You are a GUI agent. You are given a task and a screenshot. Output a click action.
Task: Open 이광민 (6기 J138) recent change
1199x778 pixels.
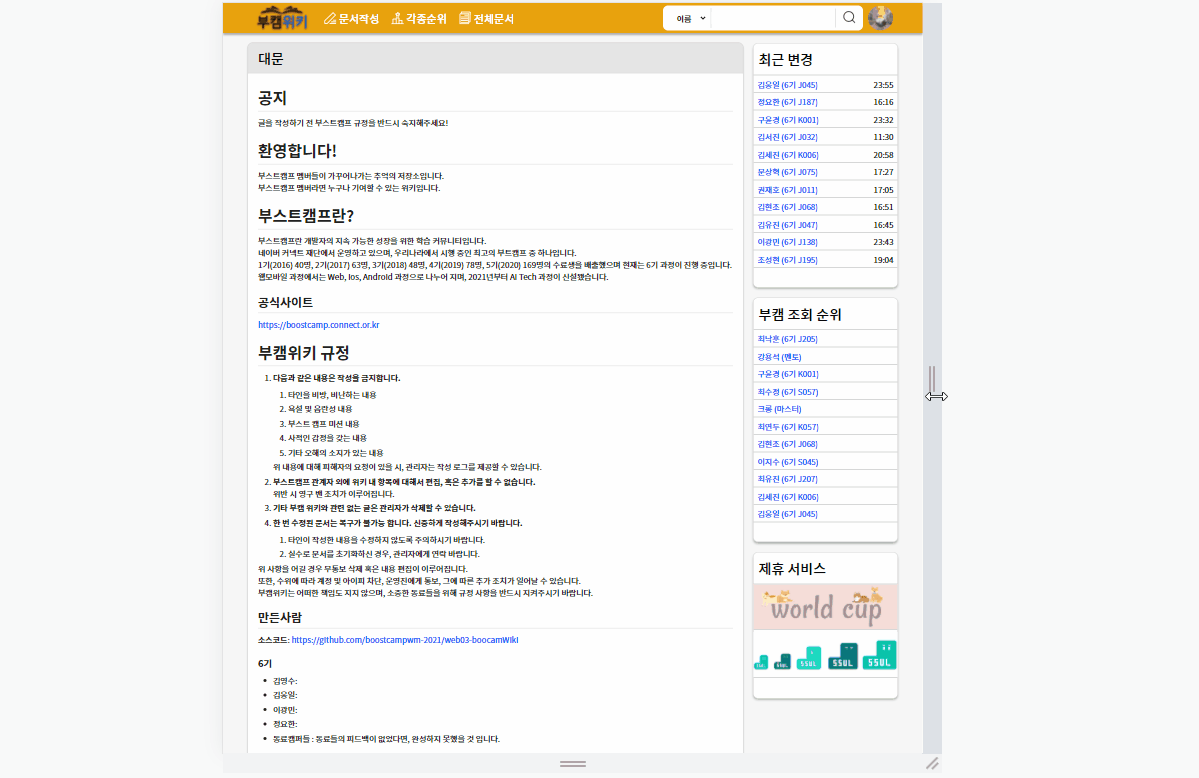pos(787,242)
